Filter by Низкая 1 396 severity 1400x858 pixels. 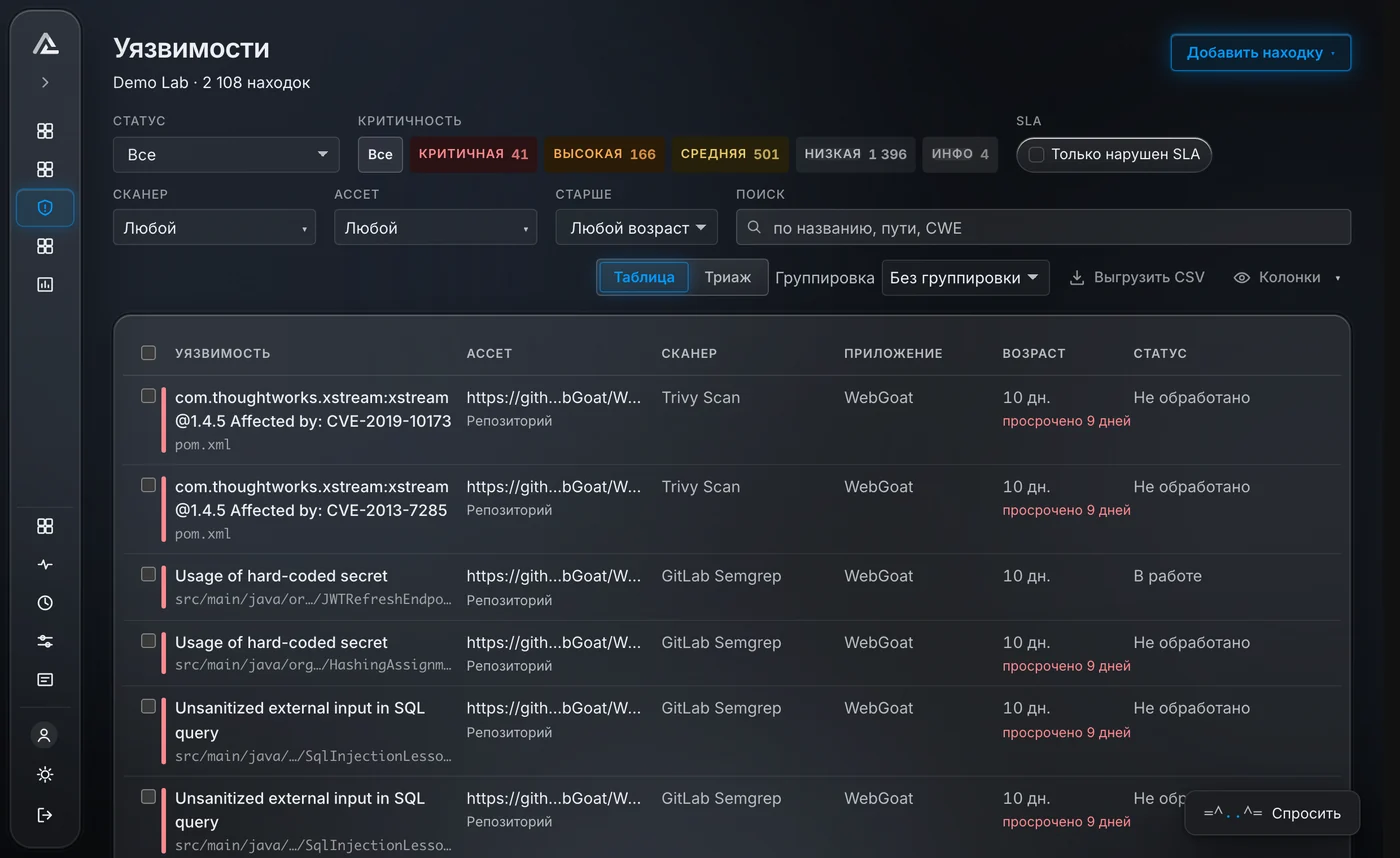click(856, 155)
